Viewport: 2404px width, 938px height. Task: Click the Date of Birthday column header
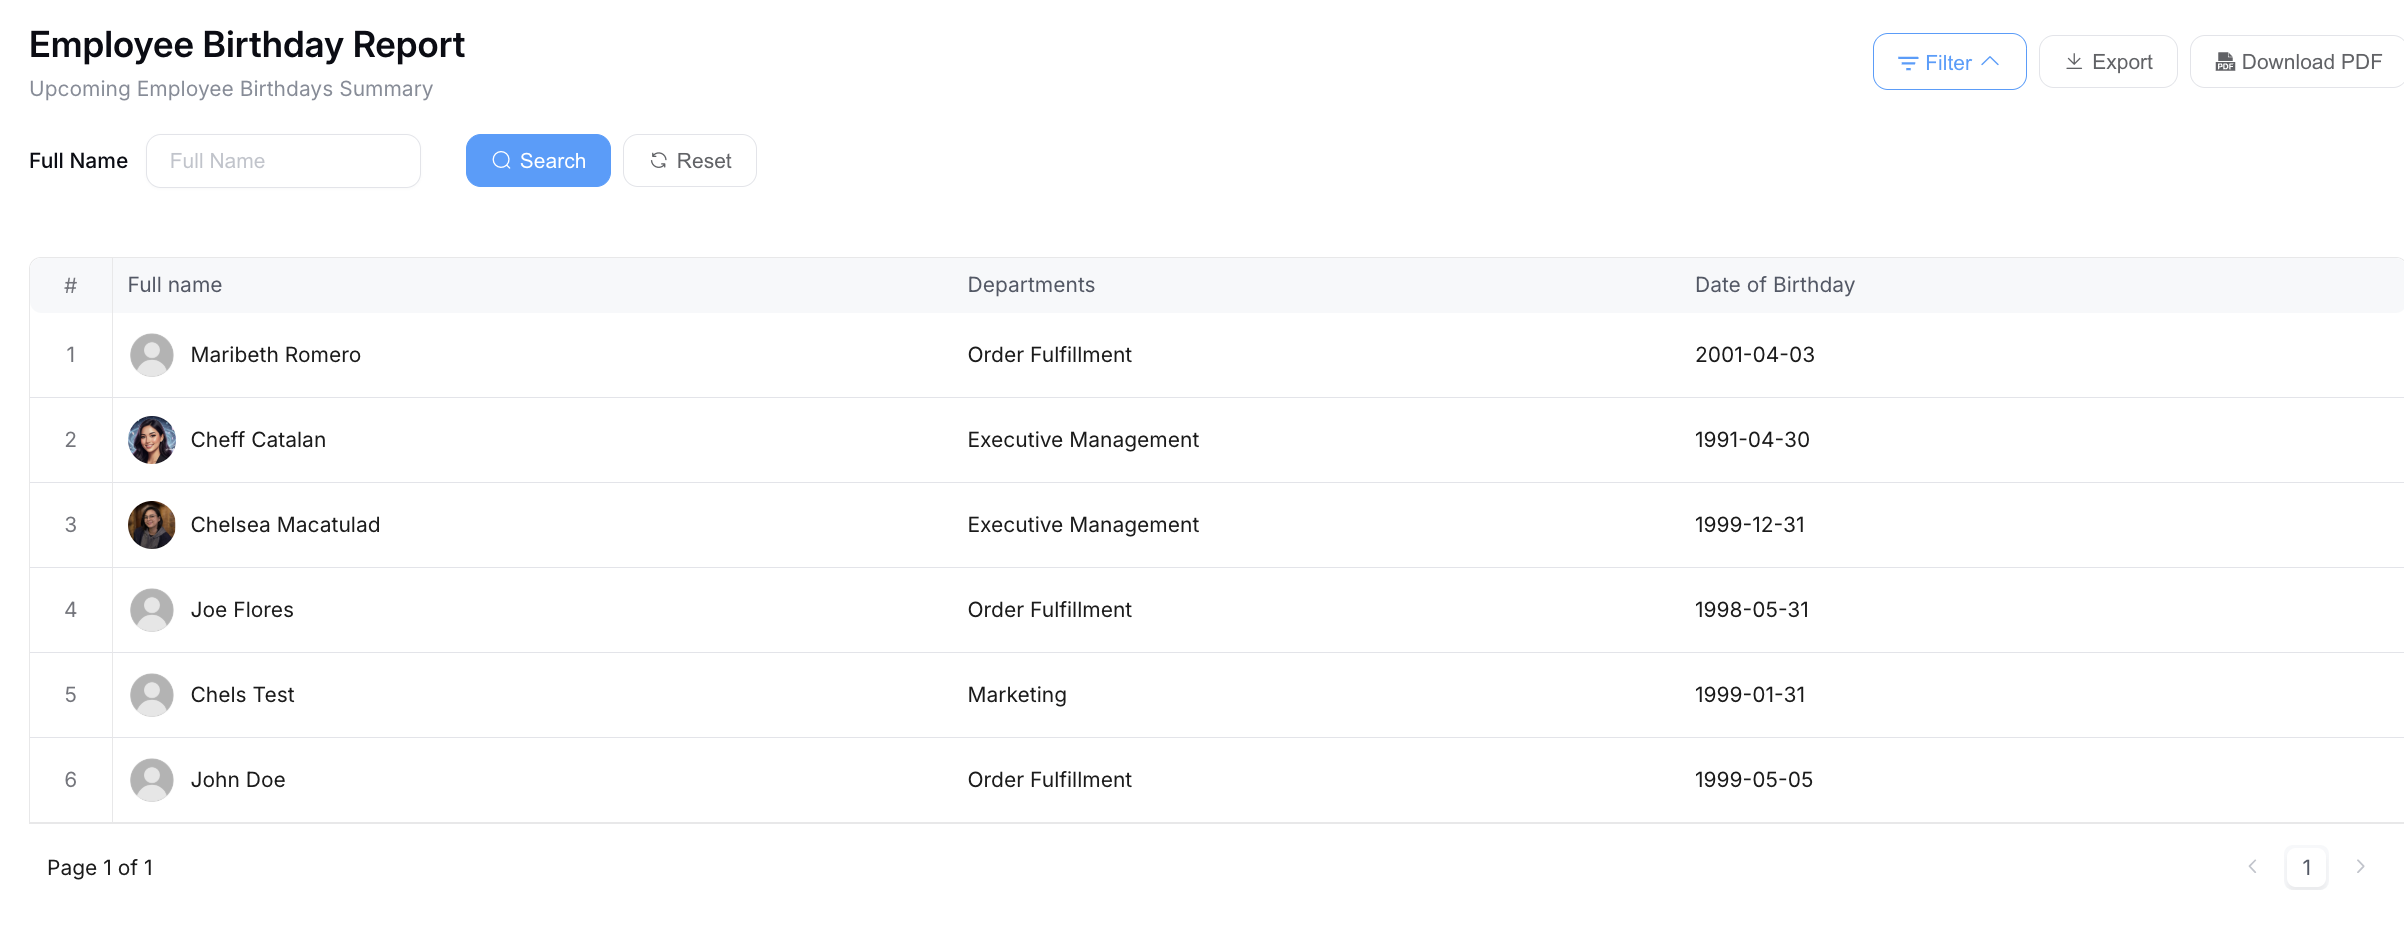(1774, 285)
